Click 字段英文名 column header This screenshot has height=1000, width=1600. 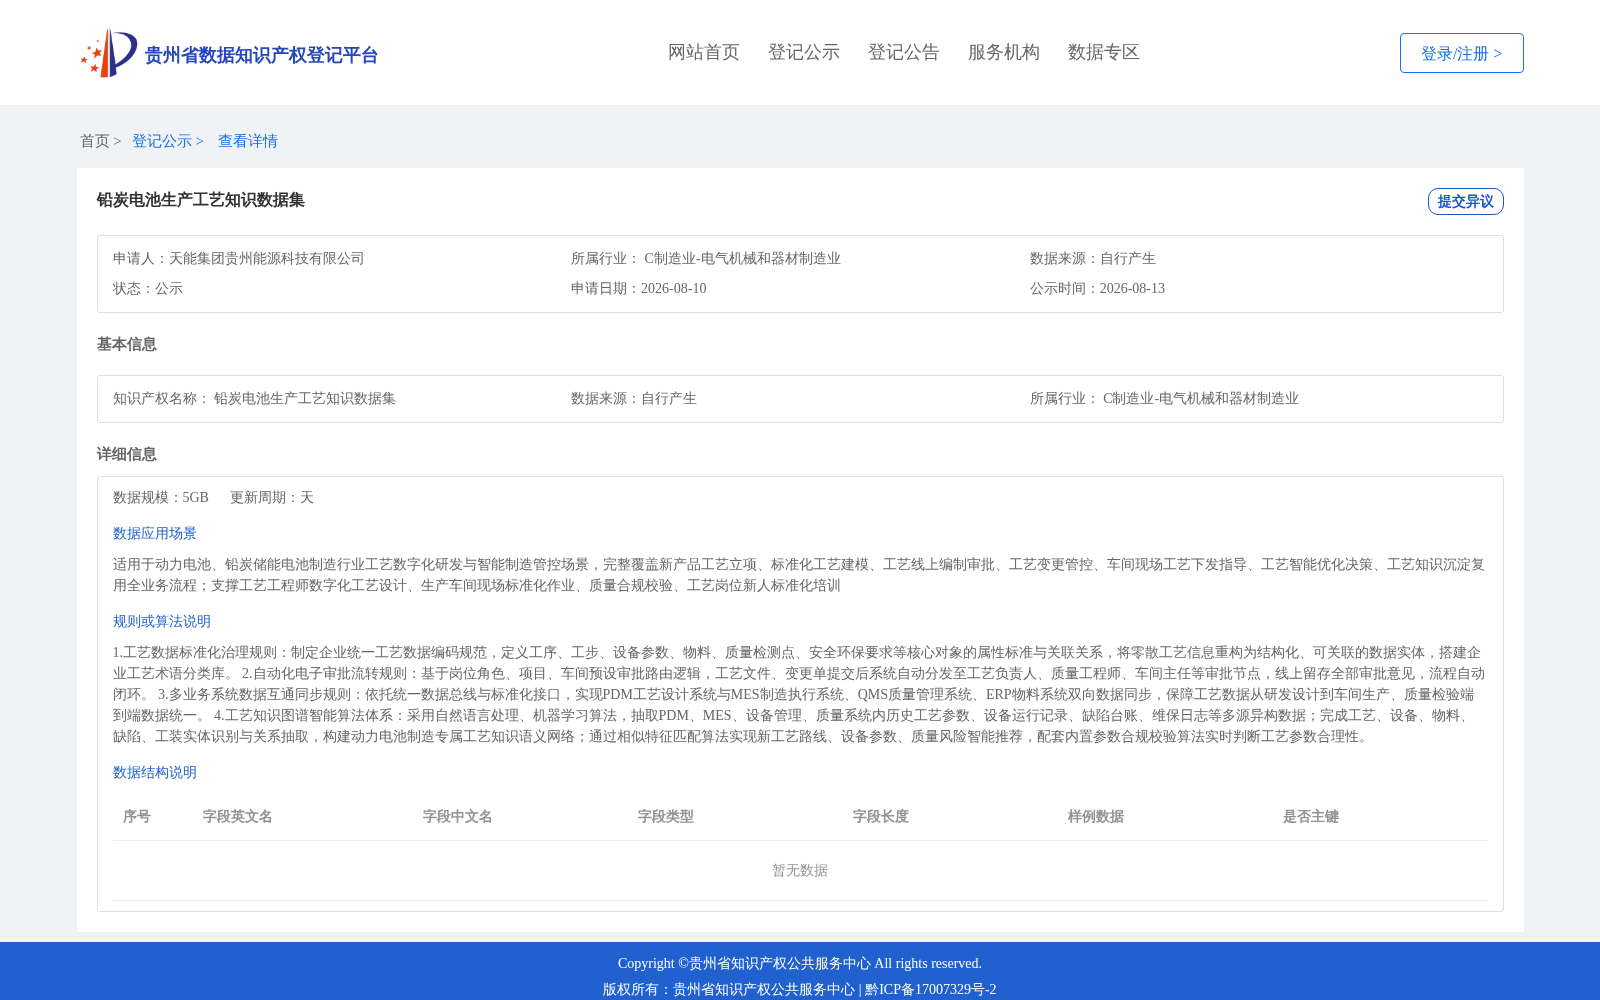(x=238, y=817)
